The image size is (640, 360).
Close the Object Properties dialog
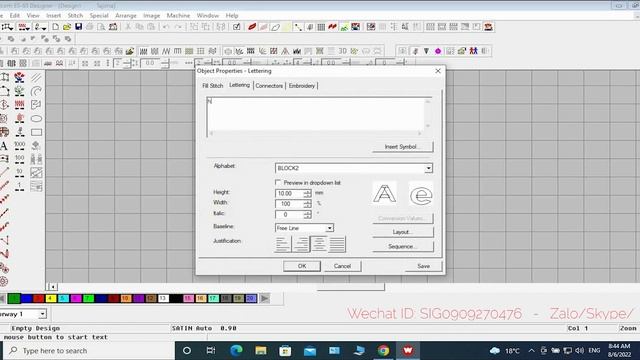438,71
